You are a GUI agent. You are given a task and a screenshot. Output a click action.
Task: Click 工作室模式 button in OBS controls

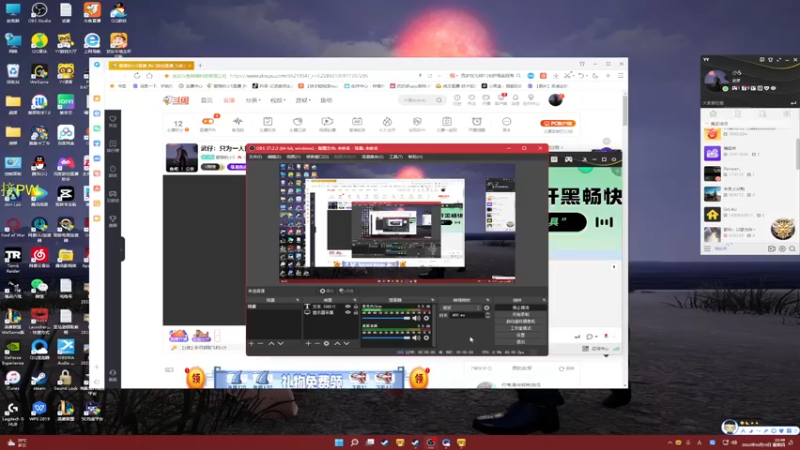tap(520, 328)
